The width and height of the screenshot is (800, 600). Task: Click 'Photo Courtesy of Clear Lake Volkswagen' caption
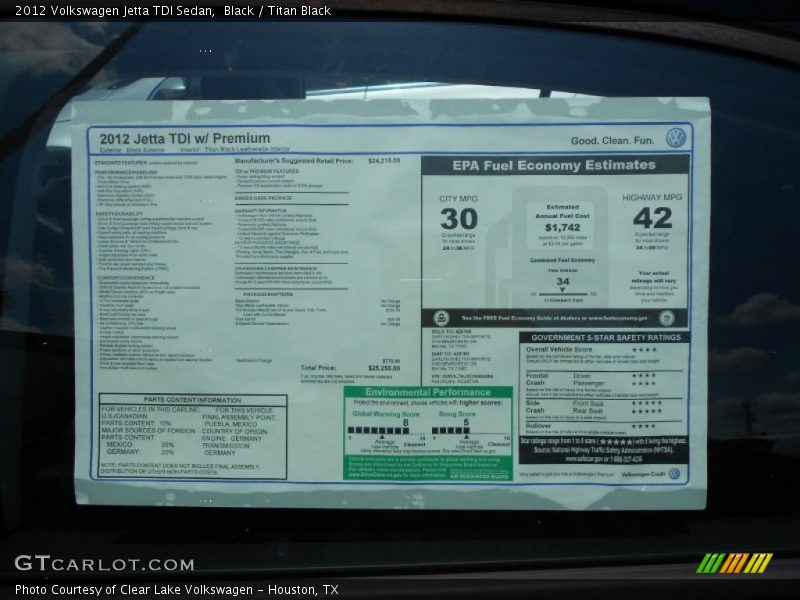[134, 589]
